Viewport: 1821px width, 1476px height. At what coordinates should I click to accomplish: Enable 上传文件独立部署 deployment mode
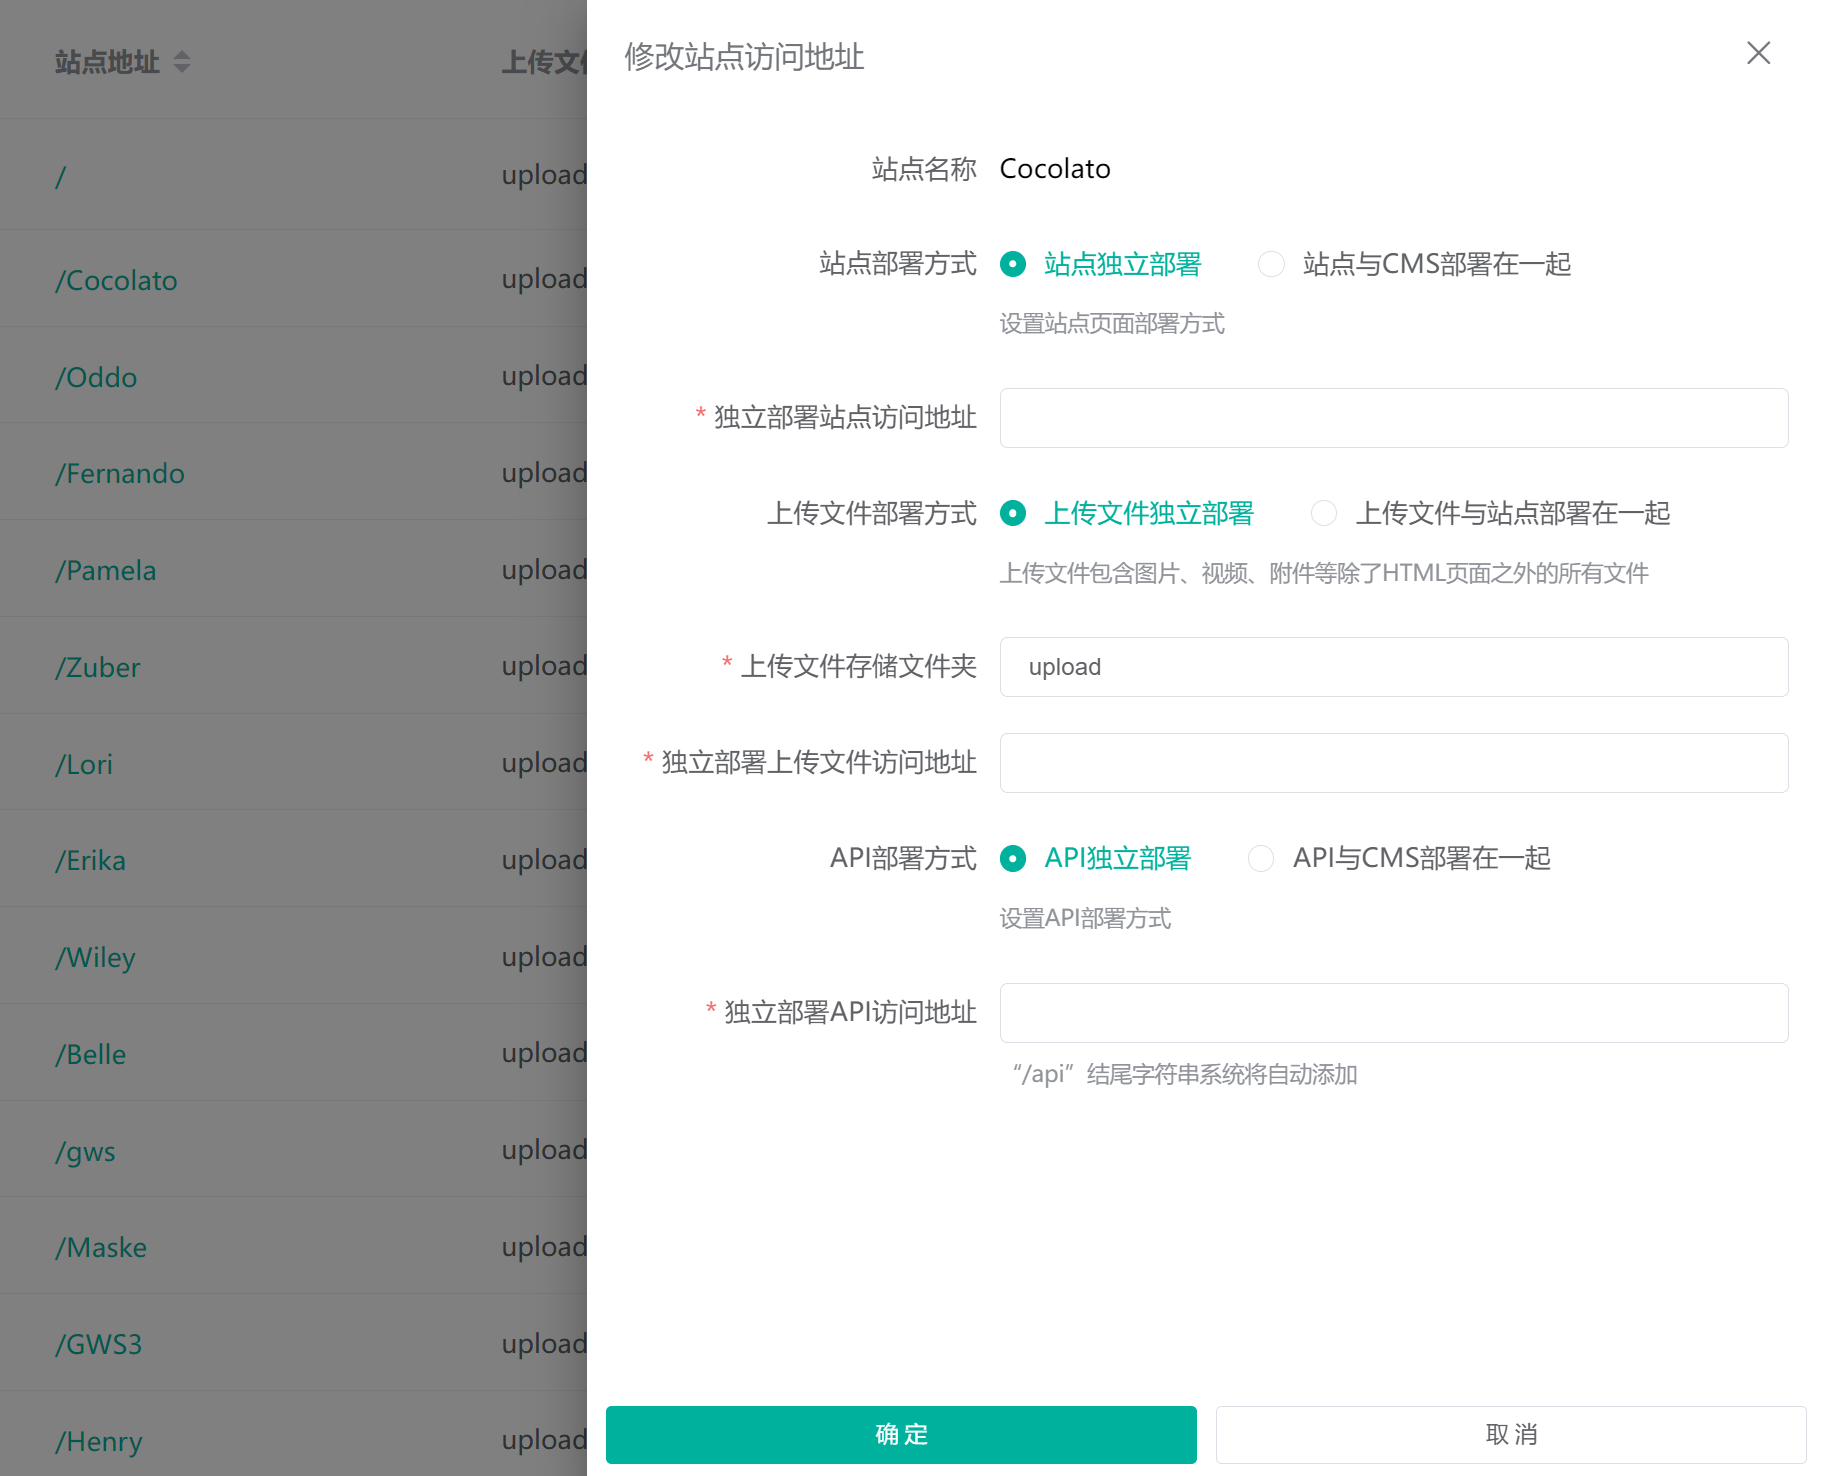[1012, 513]
